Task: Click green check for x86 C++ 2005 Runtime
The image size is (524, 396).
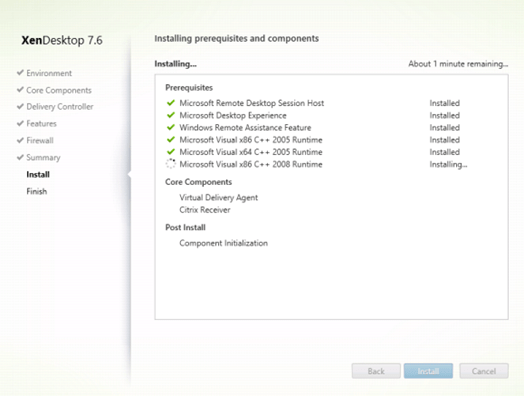Action: pyautogui.click(x=171, y=139)
